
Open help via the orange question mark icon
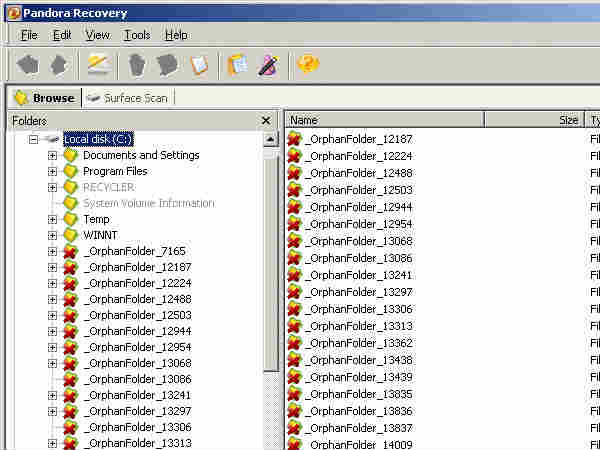point(308,64)
